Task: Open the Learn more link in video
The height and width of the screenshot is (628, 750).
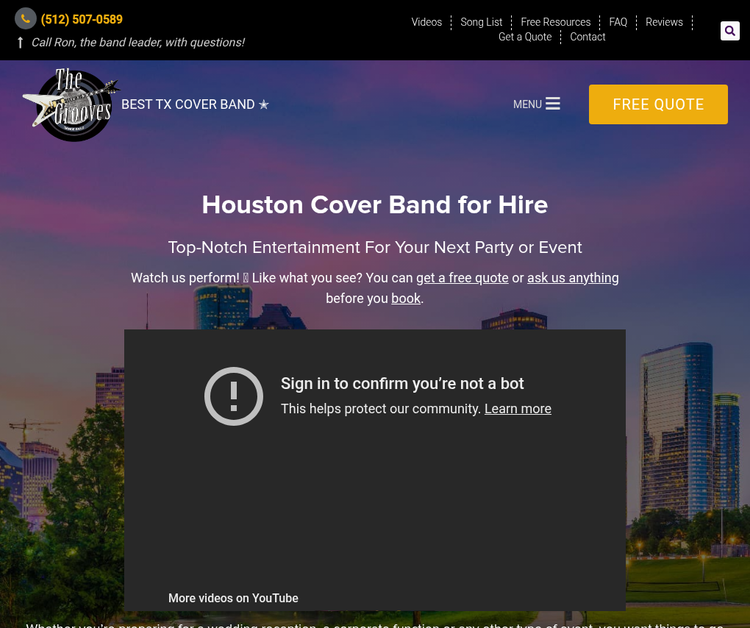Action: pyautogui.click(x=518, y=409)
